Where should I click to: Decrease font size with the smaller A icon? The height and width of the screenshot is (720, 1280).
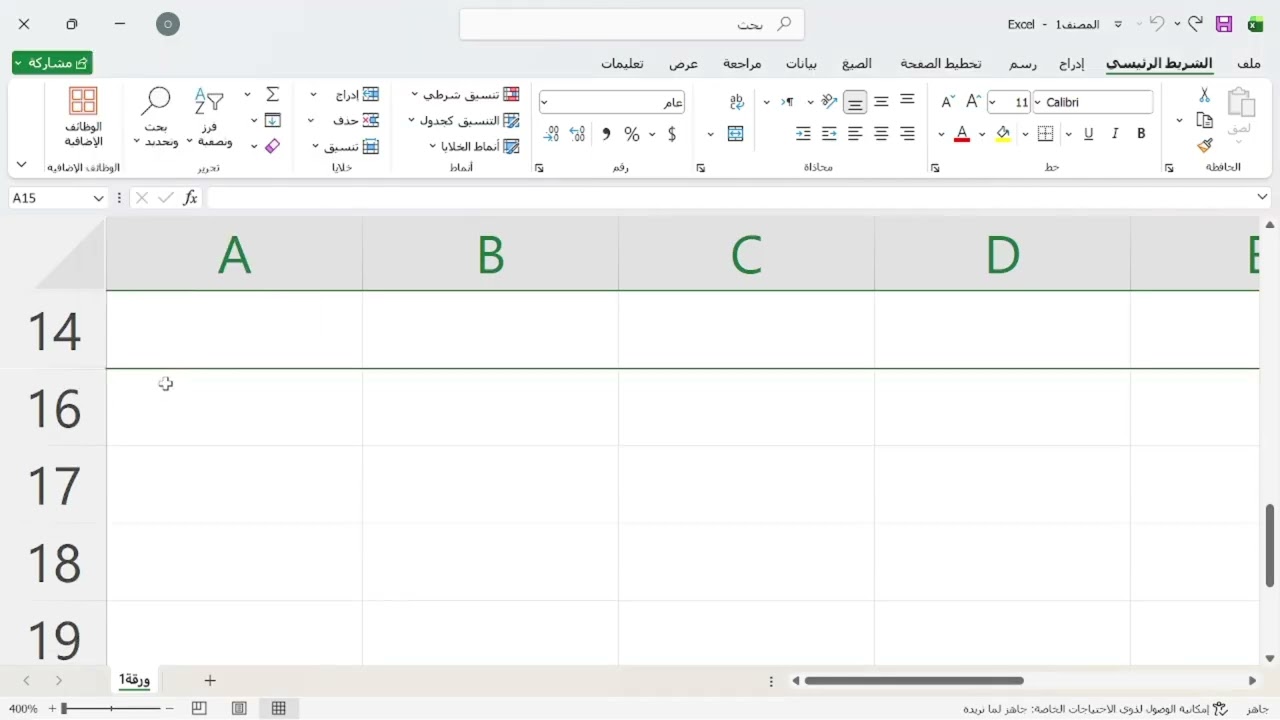(x=947, y=102)
